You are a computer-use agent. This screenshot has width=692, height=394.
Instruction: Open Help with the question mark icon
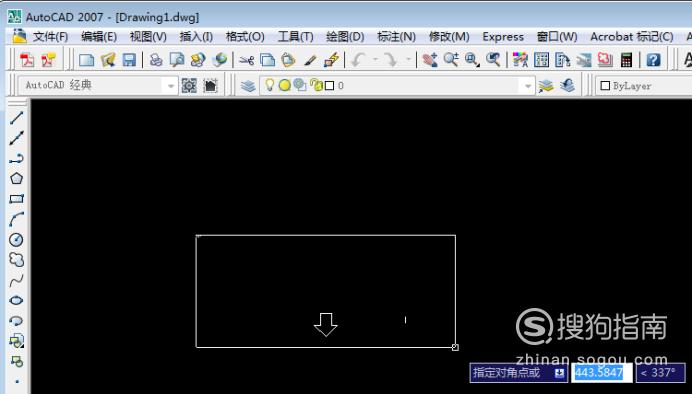(x=653, y=60)
